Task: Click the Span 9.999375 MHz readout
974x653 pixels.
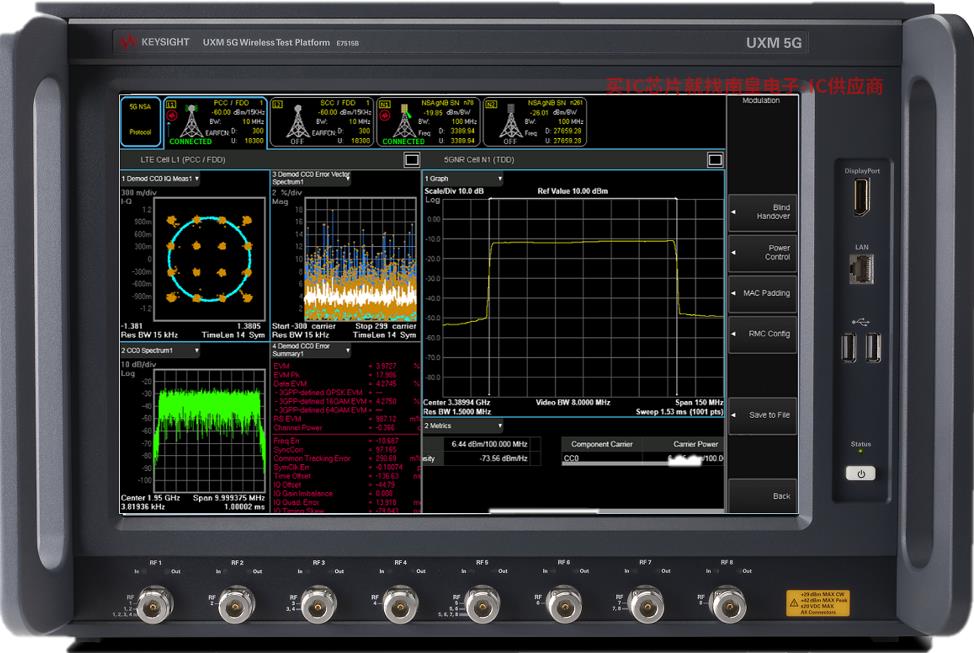Action: click(x=229, y=498)
